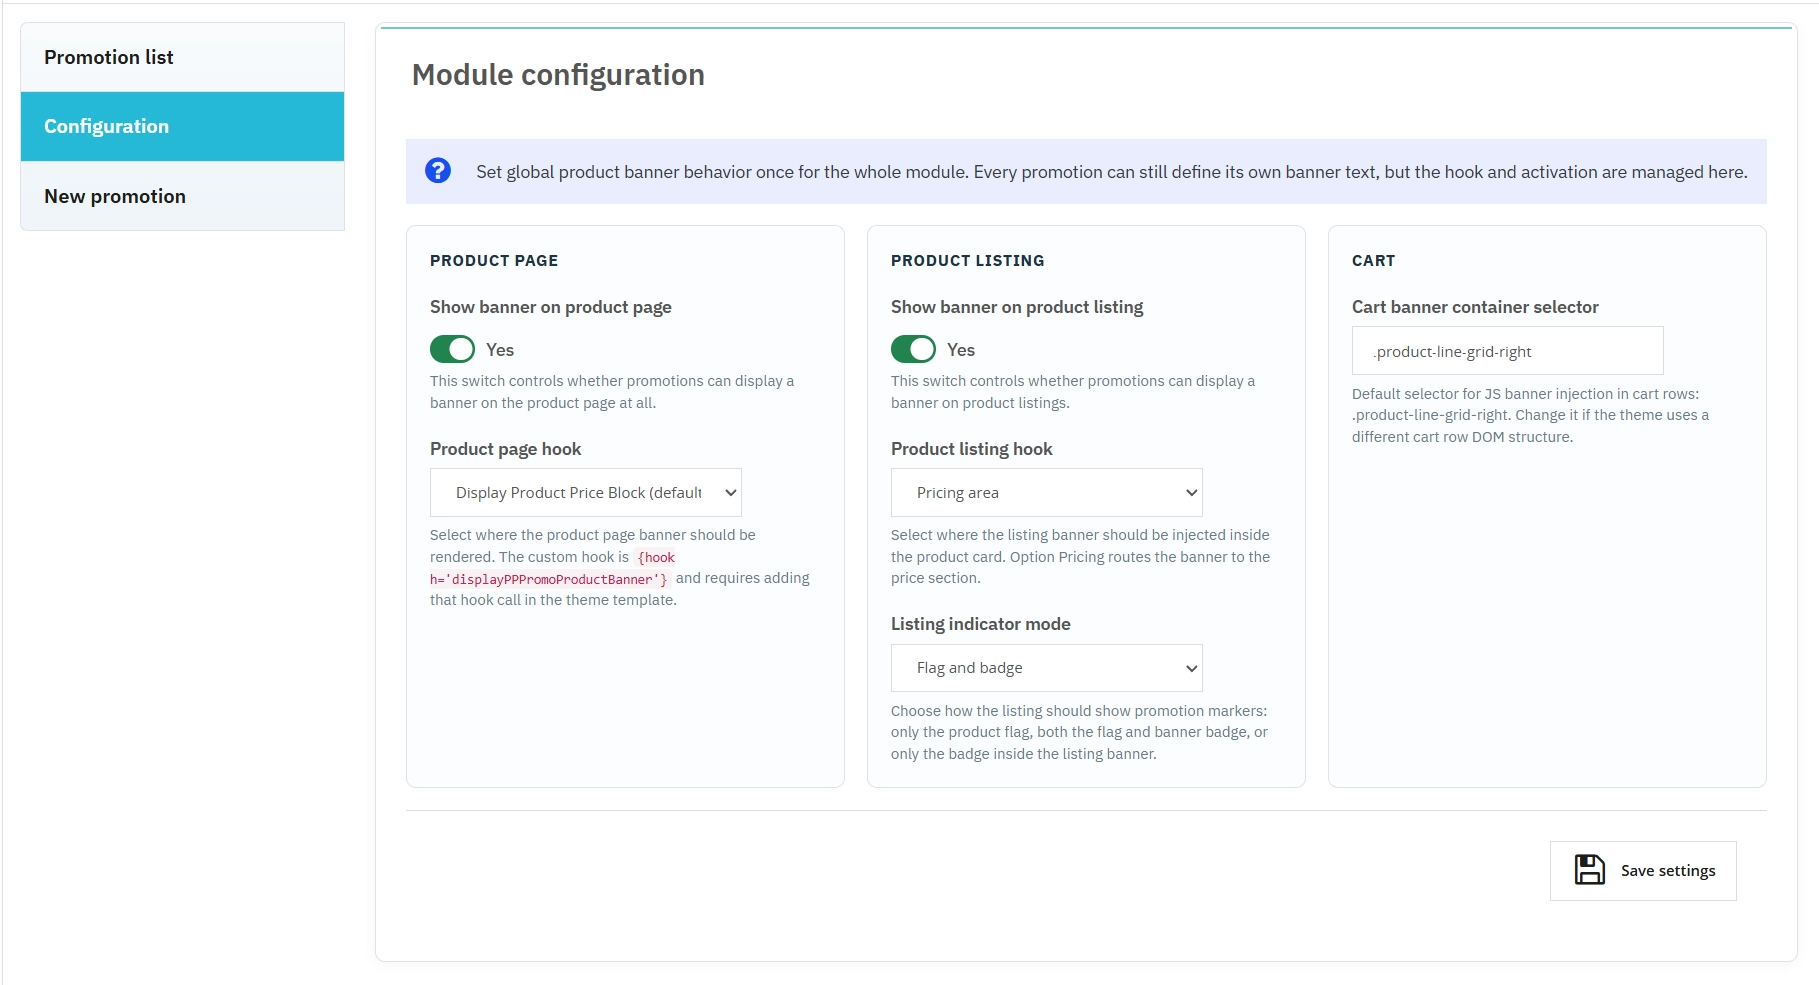Viewport: 1819px width, 985px height.
Task: Open the Product page hook dropdown
Action: (585, 493)
